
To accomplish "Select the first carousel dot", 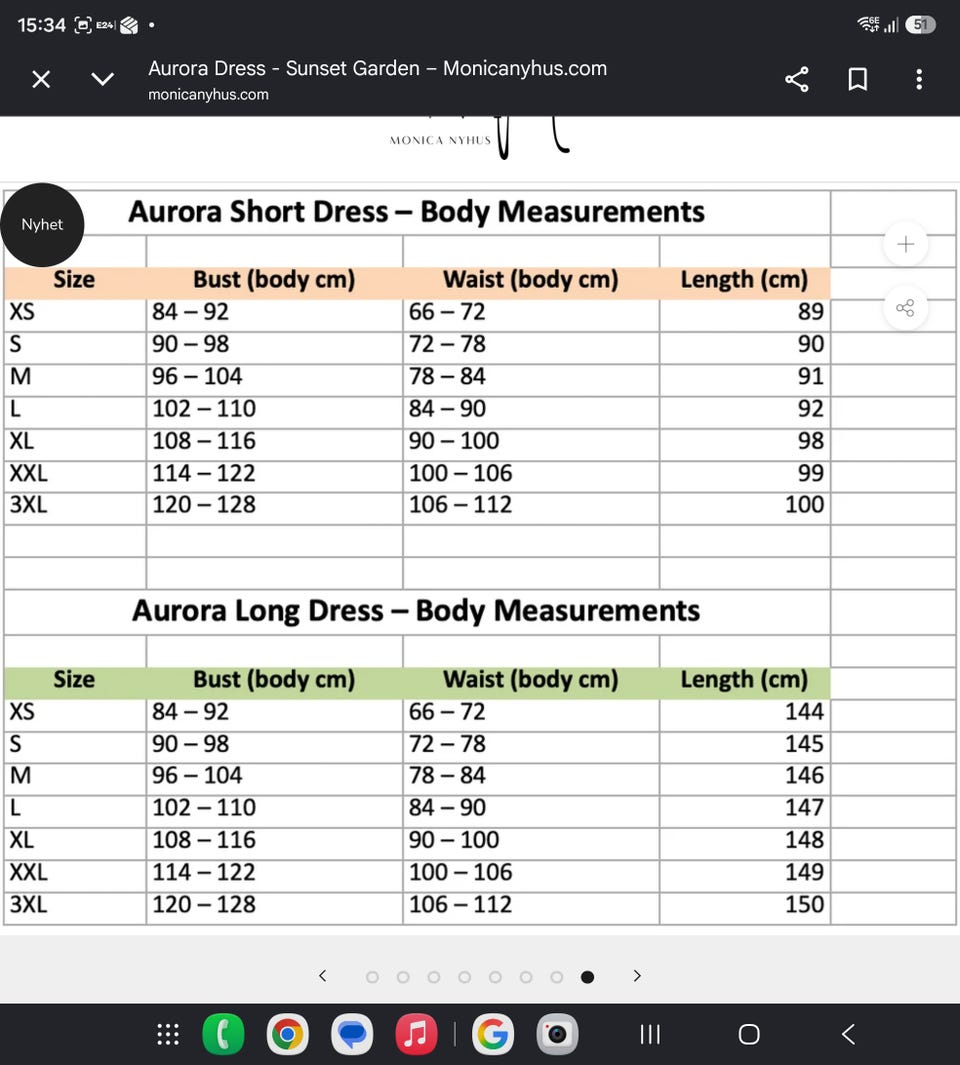I will tap(372, 977).
